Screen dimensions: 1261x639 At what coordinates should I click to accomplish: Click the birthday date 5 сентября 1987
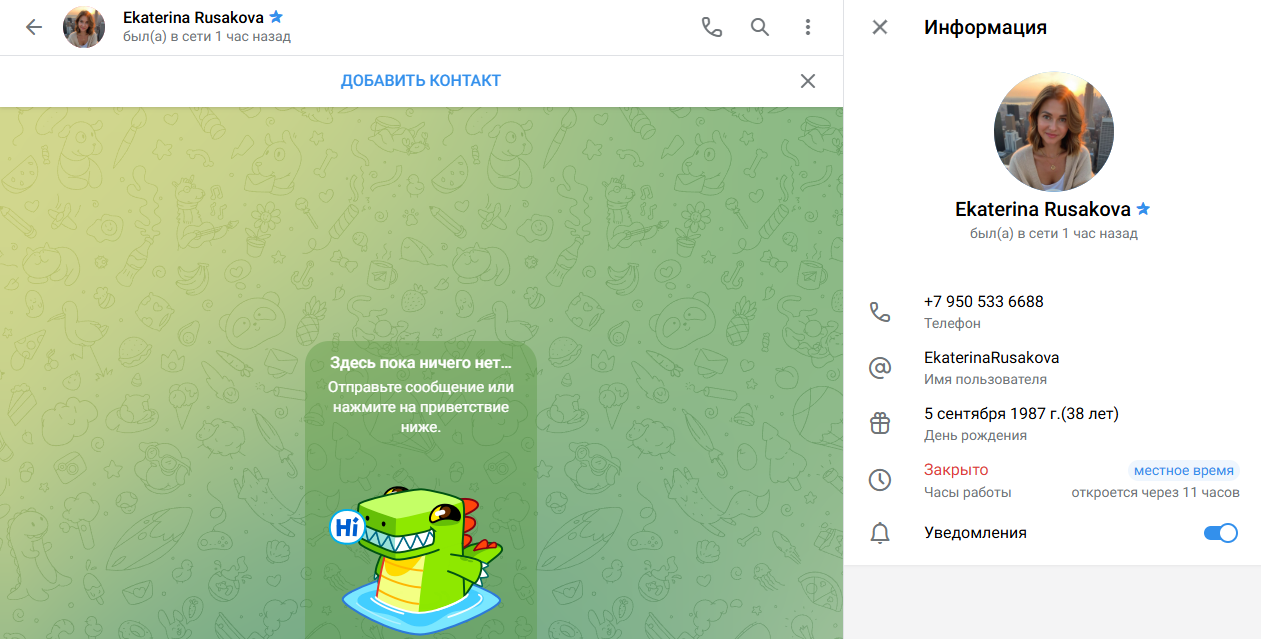point(1020,414)
